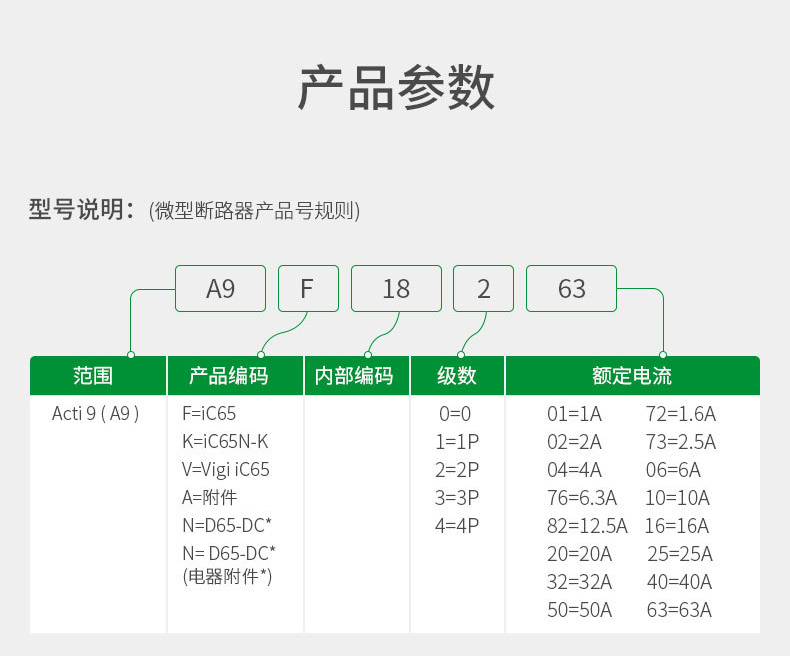Viewport: 790px width, 656px height.
Task: Select the A9 code box
Action: pos(220,289)
